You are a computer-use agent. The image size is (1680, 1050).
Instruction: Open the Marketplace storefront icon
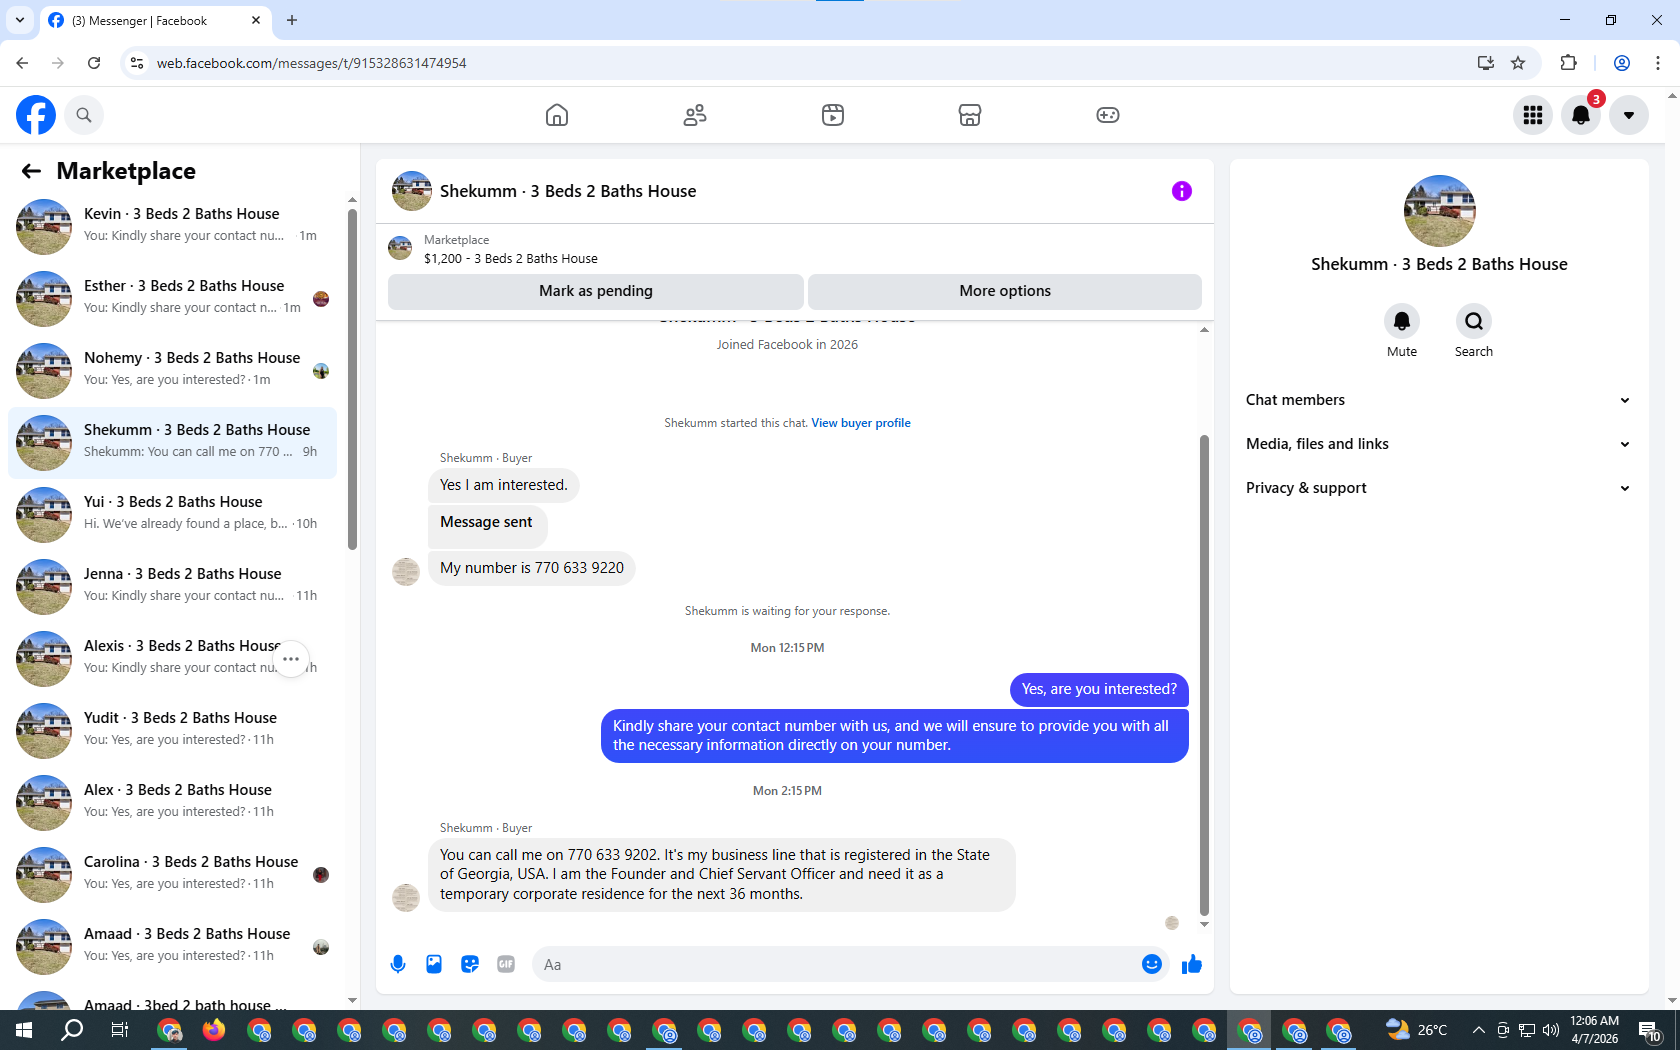point(970,115)
